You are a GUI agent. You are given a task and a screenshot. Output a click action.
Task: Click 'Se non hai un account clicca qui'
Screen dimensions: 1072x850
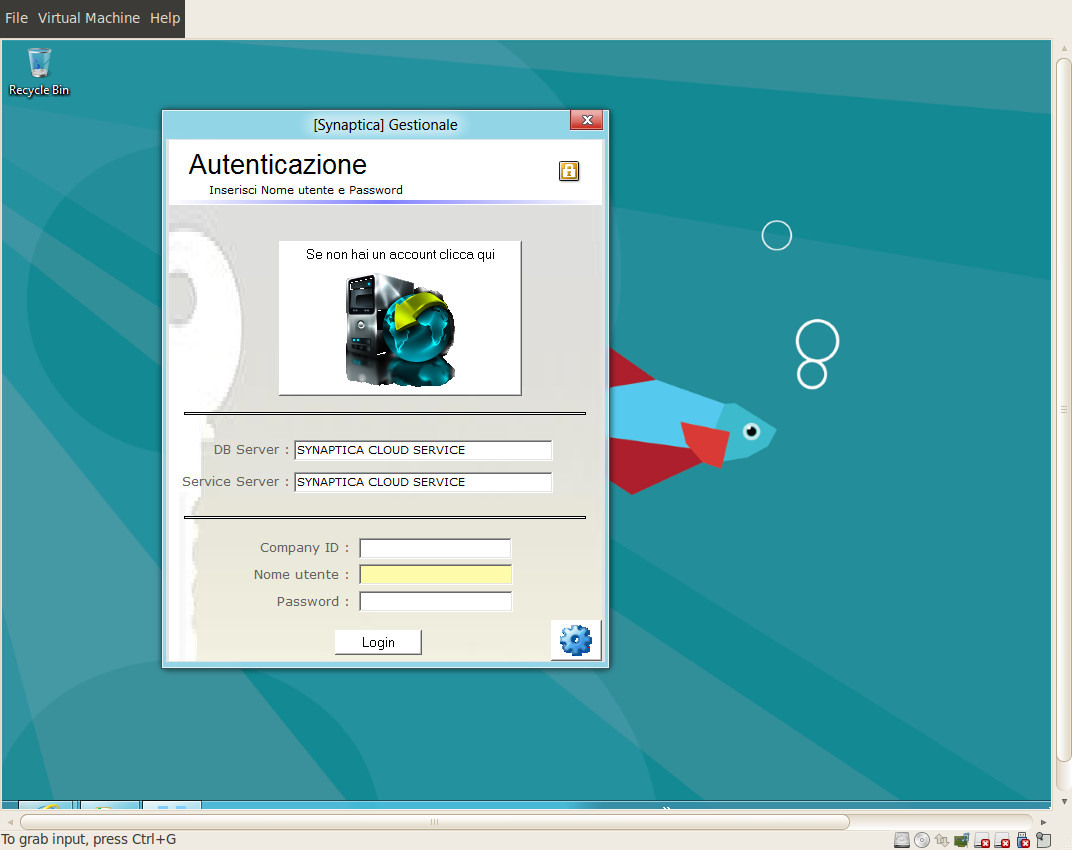(401, 254)
